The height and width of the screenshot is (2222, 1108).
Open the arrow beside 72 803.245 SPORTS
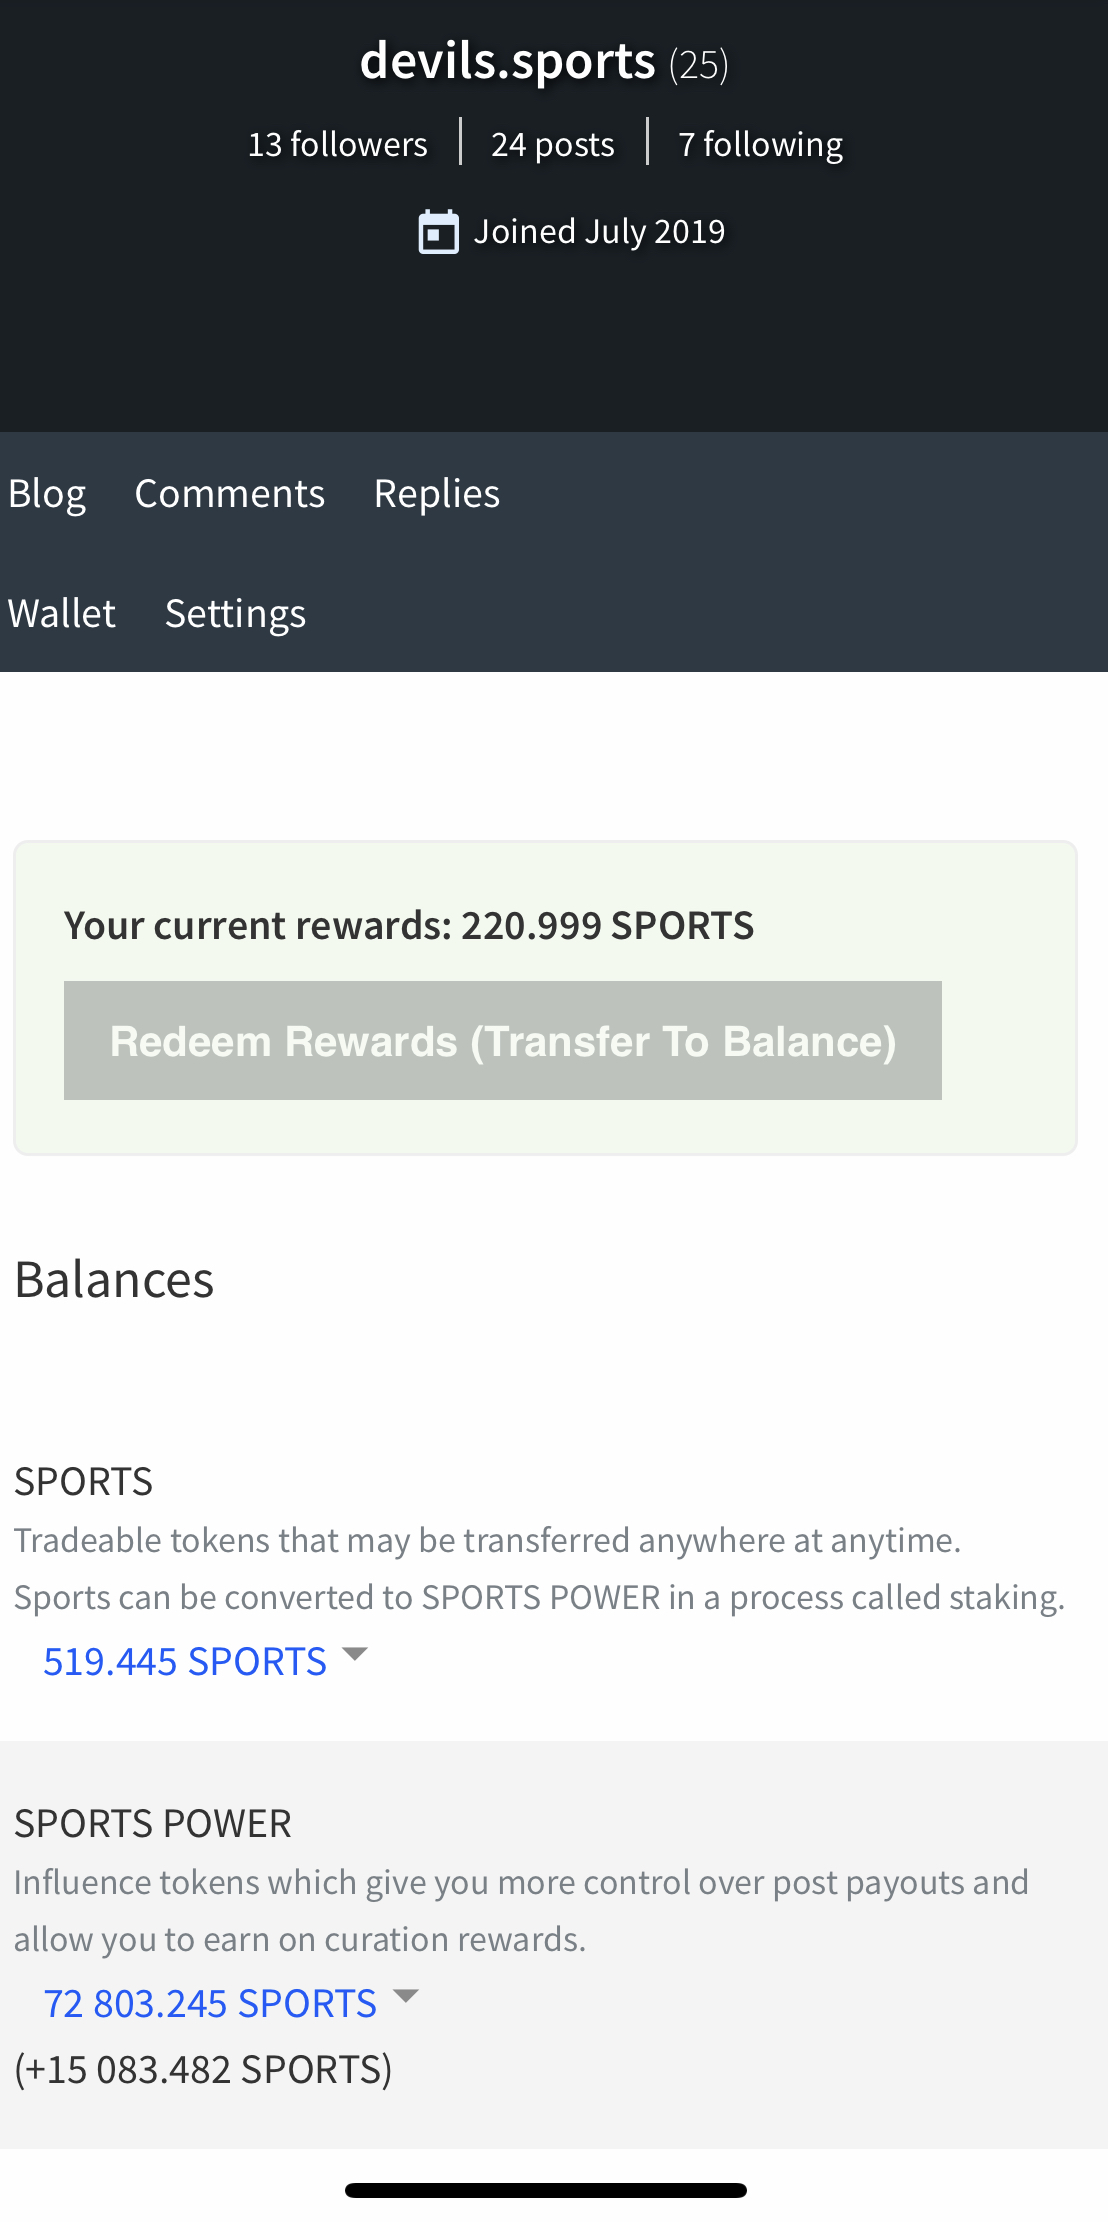(405, 1996)
